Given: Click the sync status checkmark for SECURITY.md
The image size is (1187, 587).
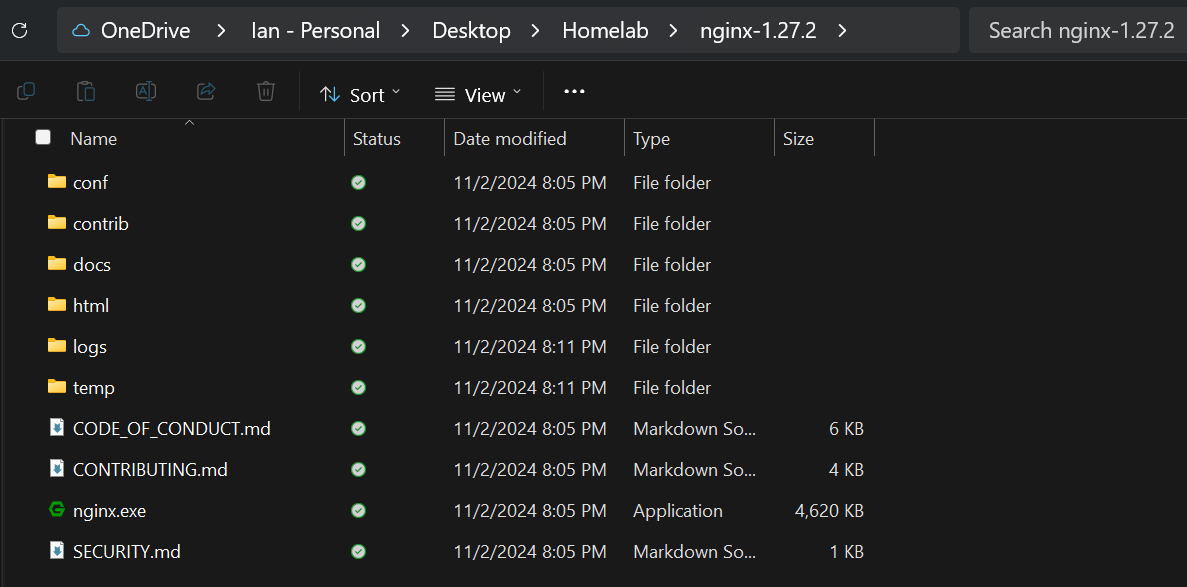Looking at the screenshot, I should point(359,551).
